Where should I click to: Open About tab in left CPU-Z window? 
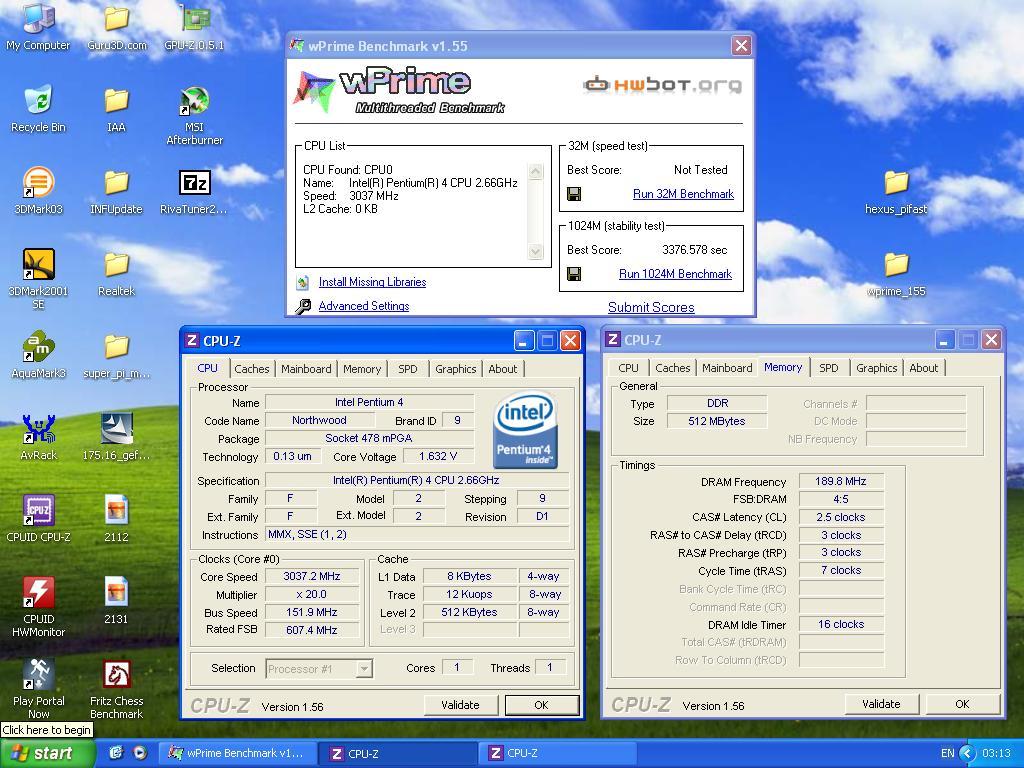pos(502,369)
